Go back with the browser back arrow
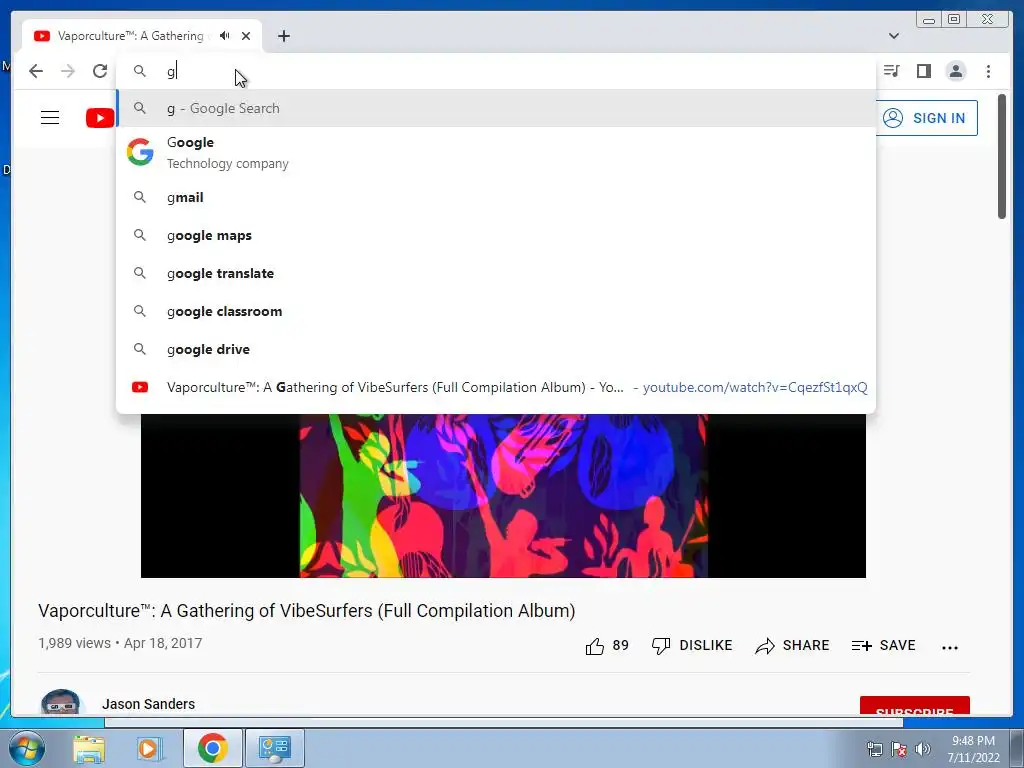 [x=36, y=71]
